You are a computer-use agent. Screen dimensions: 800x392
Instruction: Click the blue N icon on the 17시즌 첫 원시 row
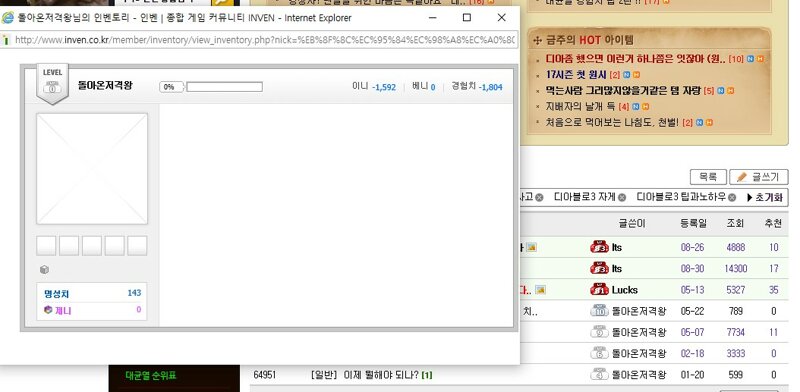[626, 75]
